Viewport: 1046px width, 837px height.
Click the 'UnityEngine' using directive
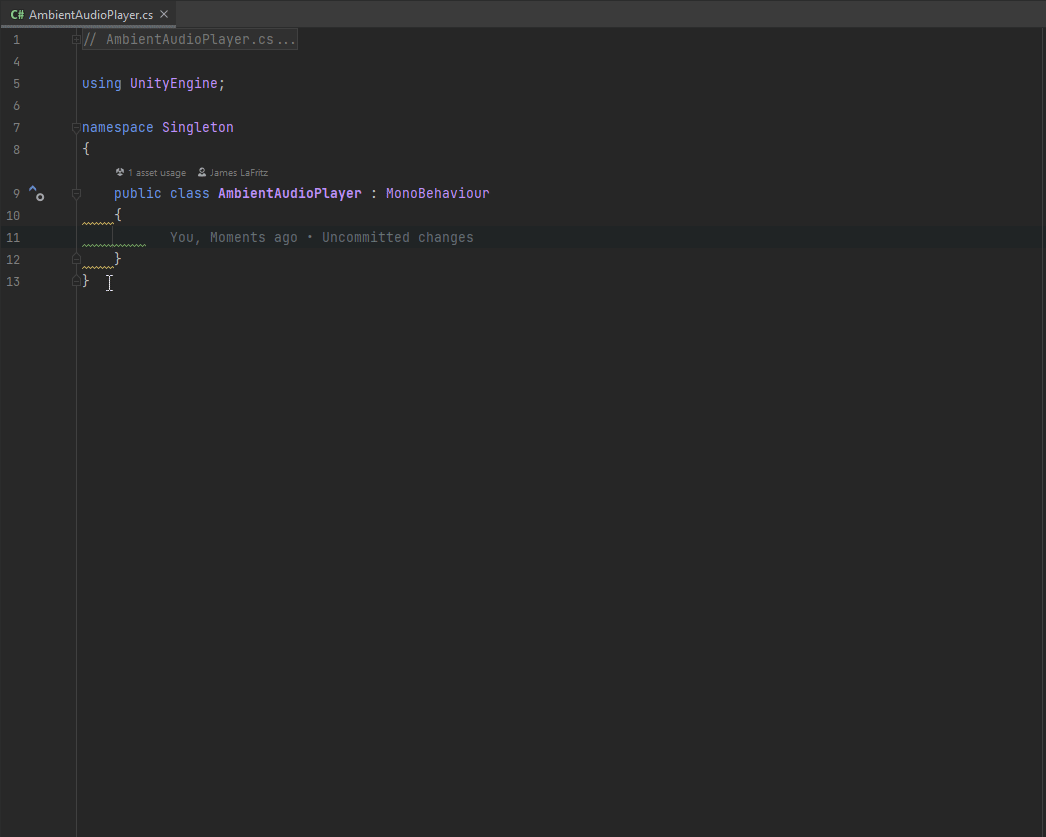click(173, 83)
